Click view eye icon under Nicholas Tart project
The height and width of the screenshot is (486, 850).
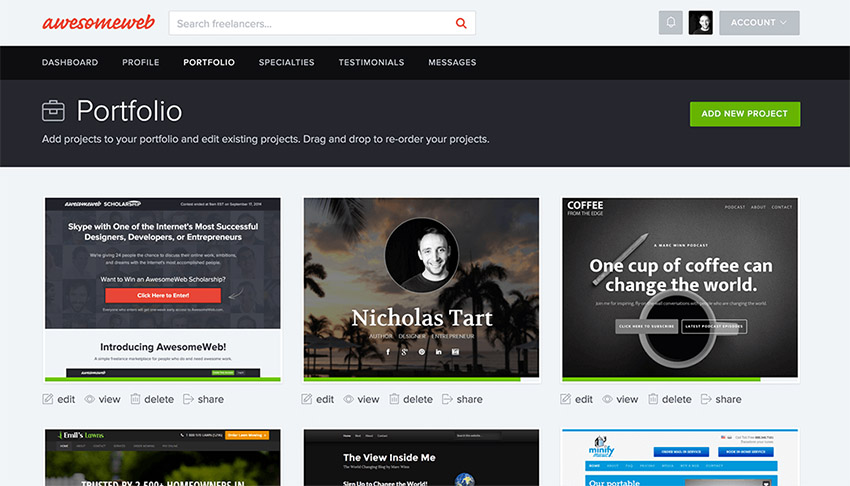(x=349, y=399)
